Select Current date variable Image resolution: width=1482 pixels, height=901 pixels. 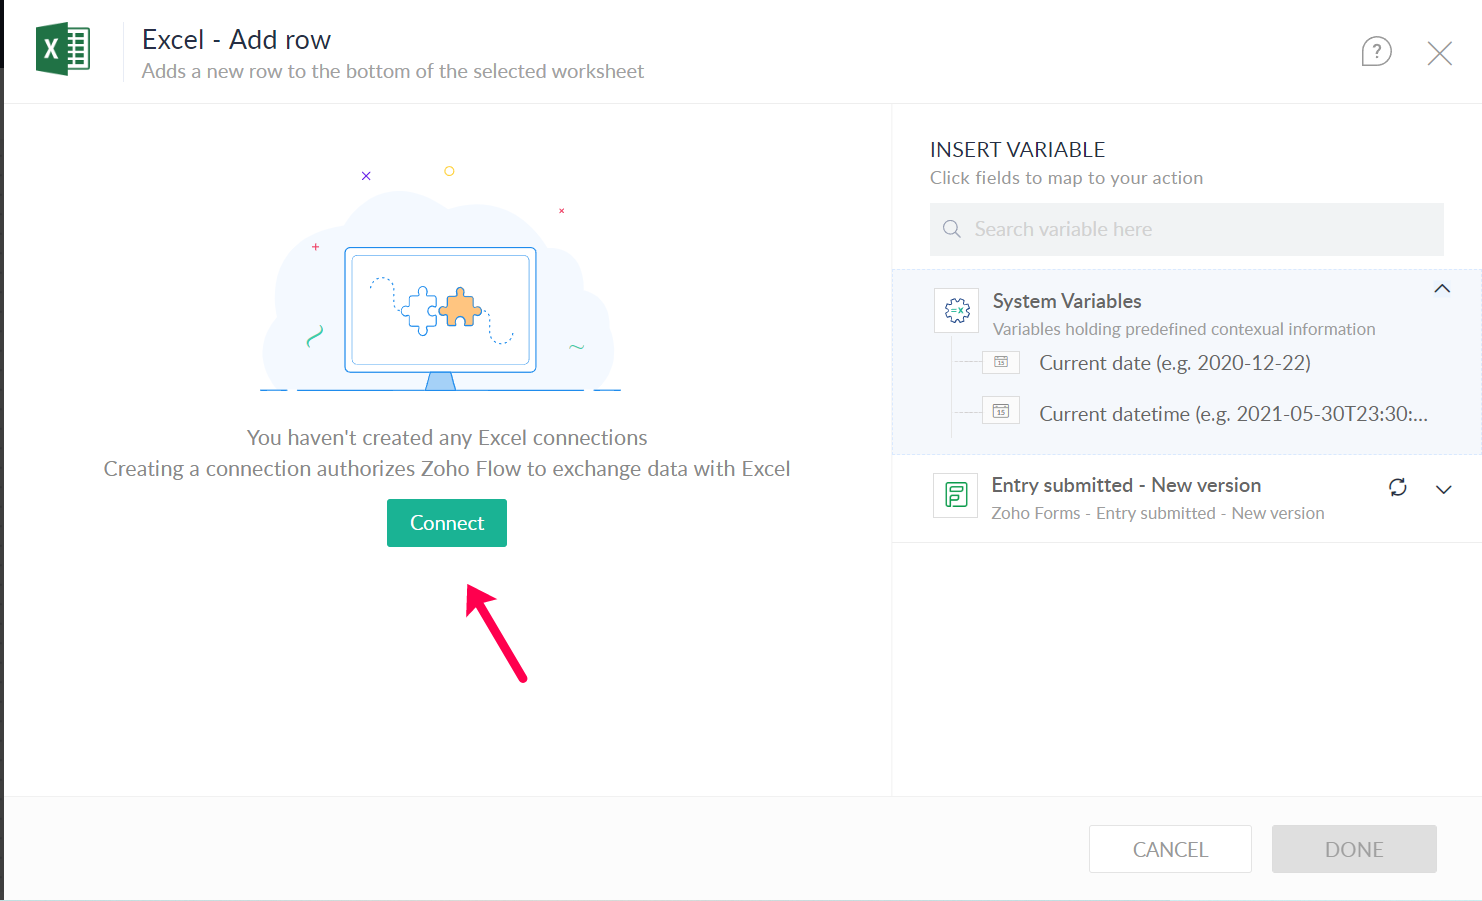[1174, 363]
